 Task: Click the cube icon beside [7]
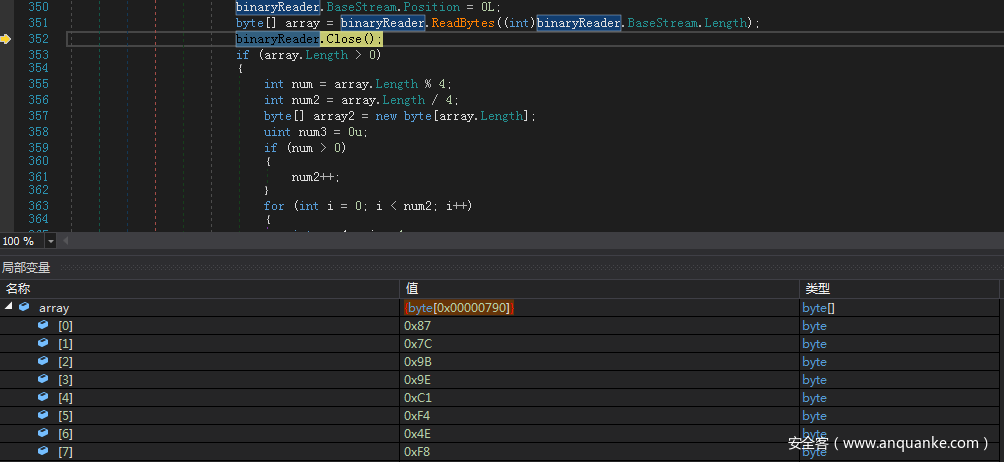(x=43, y=452)
